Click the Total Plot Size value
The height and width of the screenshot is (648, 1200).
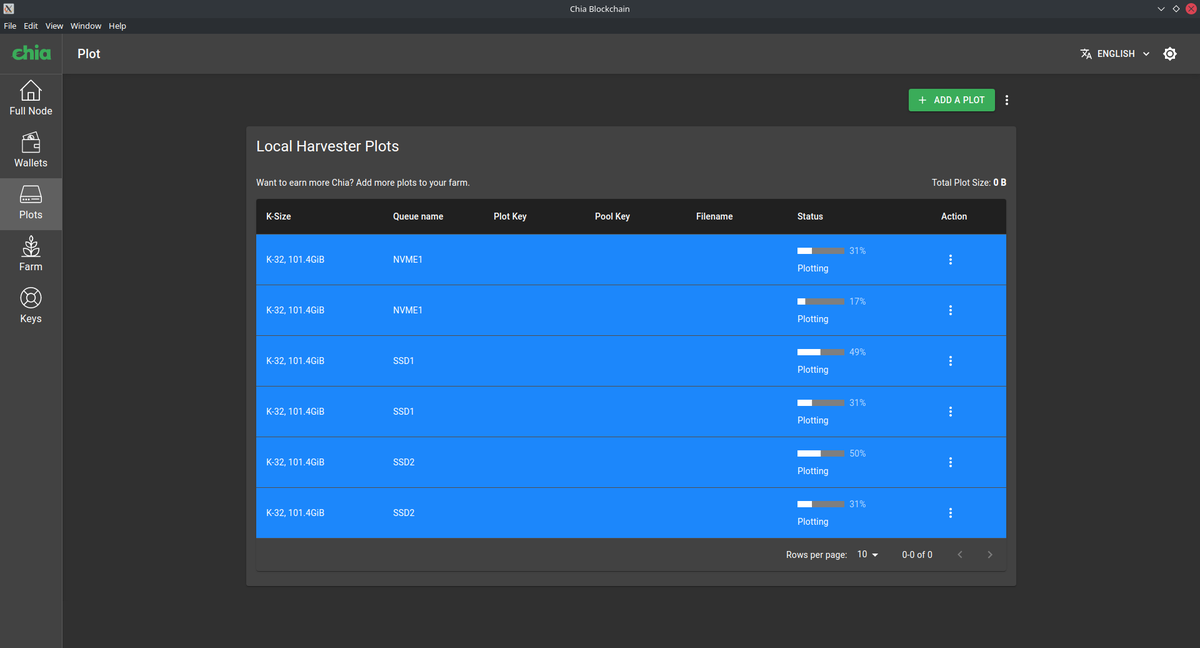coord(1000,183)
